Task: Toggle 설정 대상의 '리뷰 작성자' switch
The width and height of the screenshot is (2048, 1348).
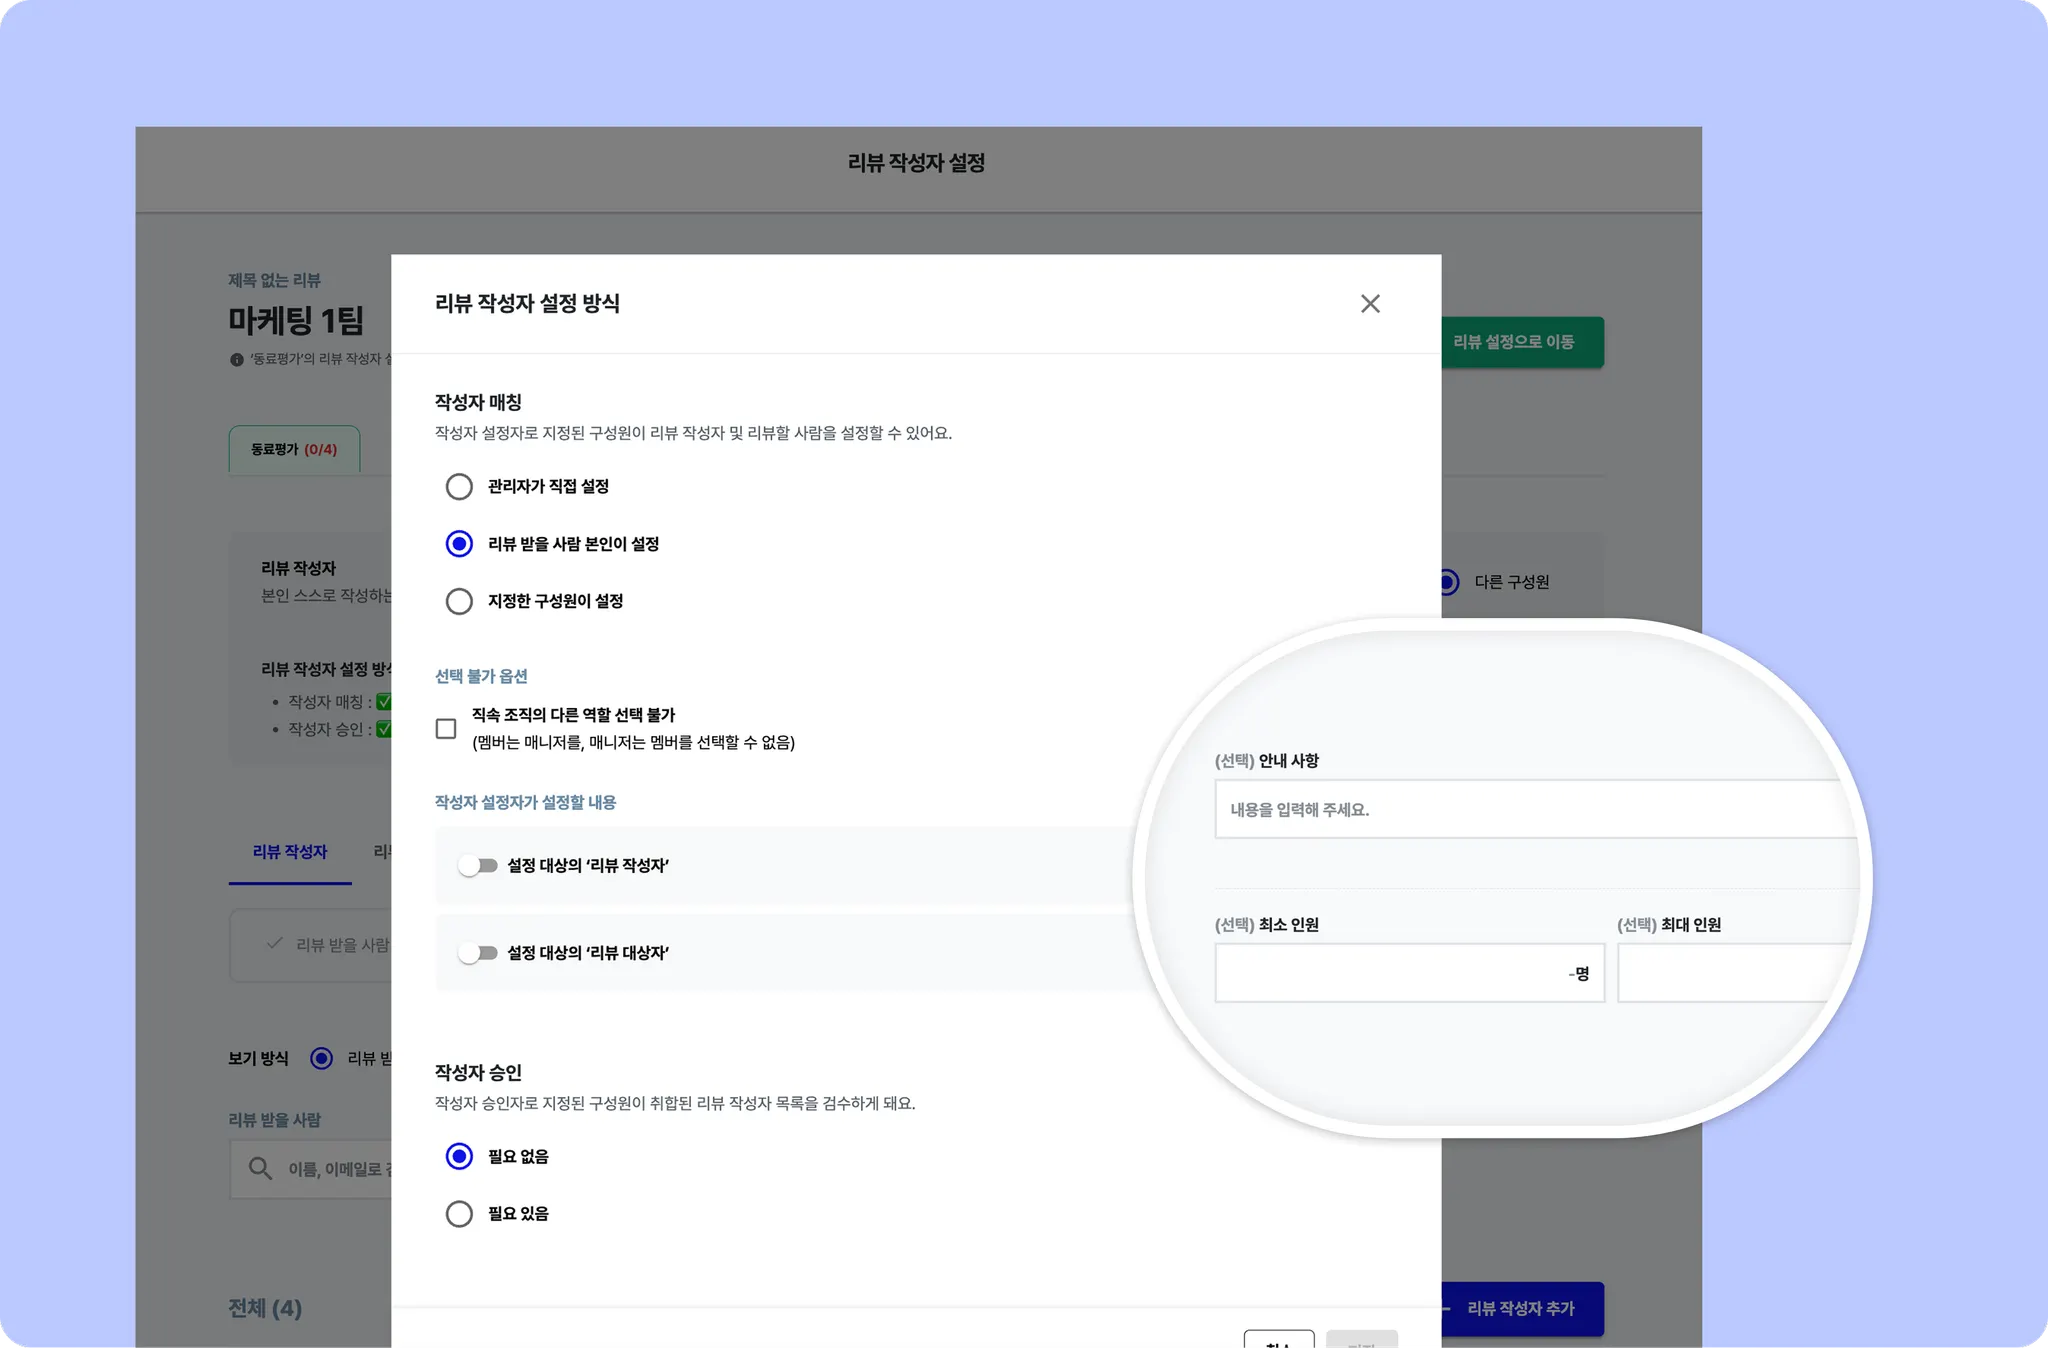Action: pyautogui.click(x=478, y=866)
